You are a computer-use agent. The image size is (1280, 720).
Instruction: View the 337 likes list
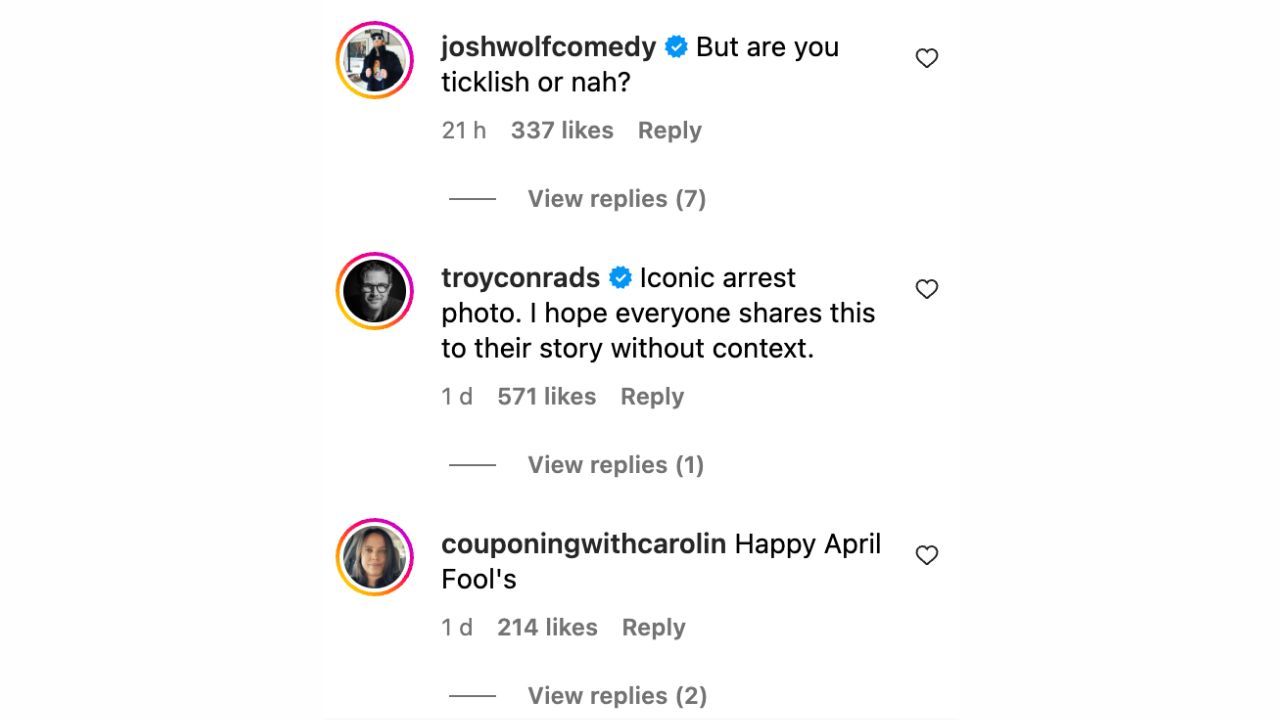[x=561, y=131]
